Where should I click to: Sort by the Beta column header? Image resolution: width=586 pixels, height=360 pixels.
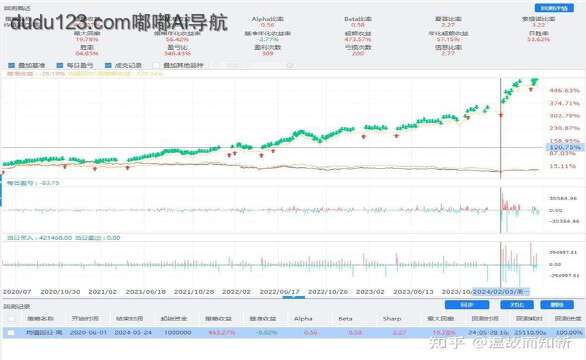coord(345,319)
